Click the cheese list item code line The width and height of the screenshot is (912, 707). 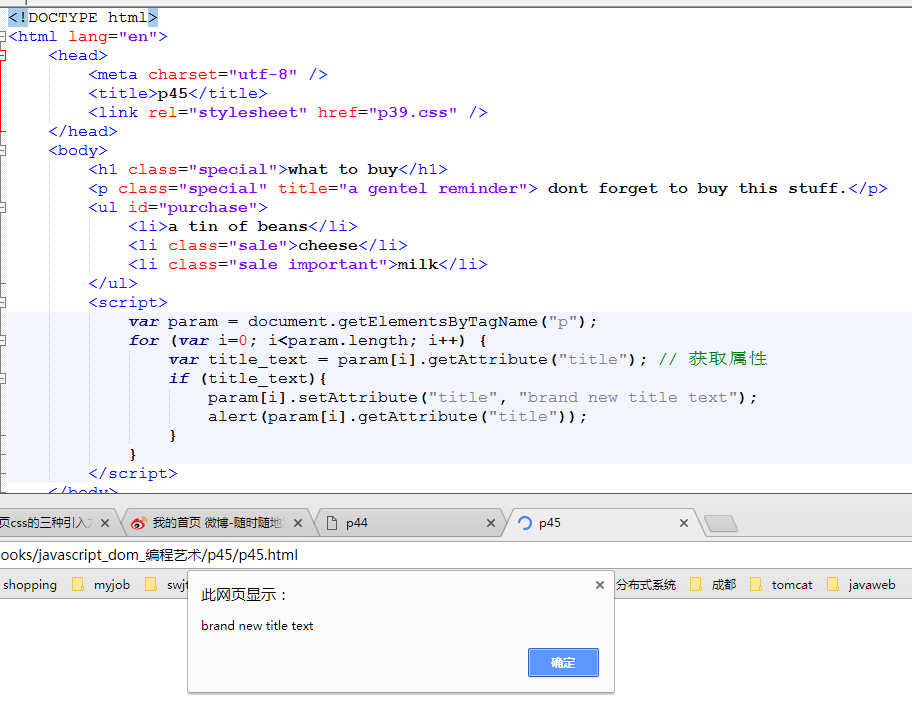tap(268, 245)
